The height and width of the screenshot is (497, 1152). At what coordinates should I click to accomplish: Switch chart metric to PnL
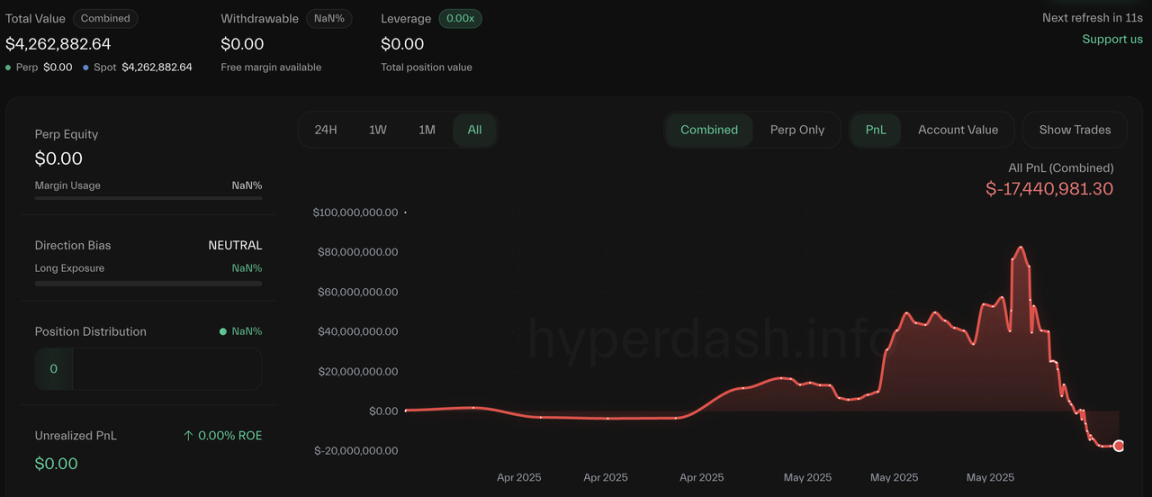[876, 130]
